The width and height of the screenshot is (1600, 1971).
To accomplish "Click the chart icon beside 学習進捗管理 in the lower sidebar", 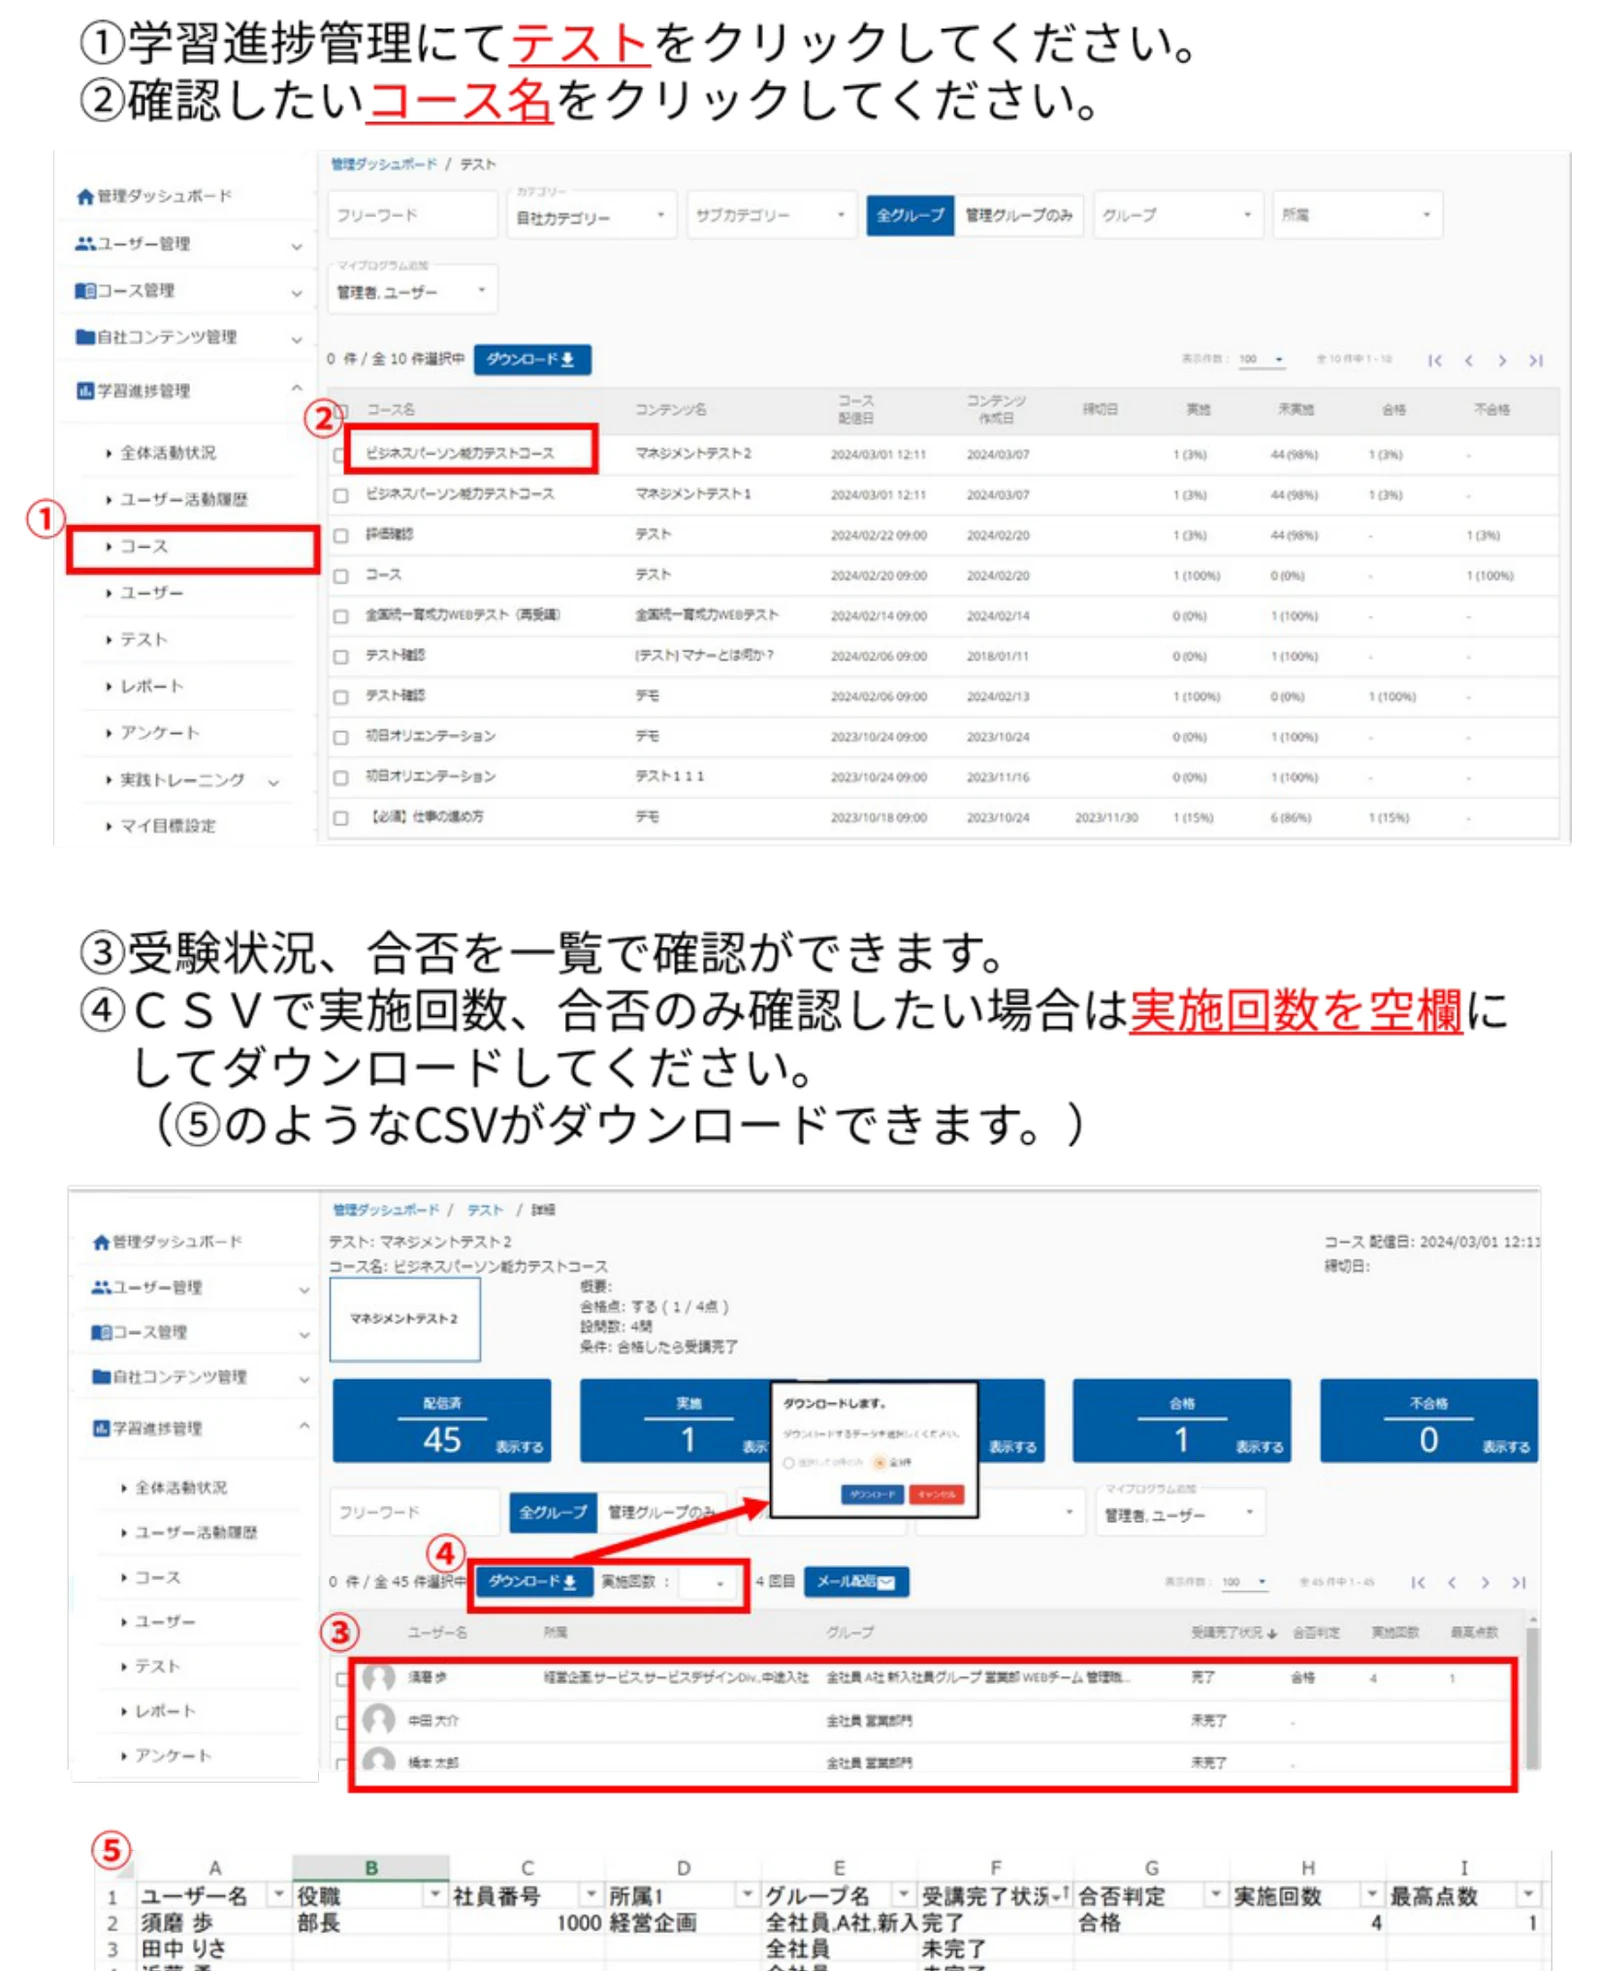I will [x=101, y=1428].
